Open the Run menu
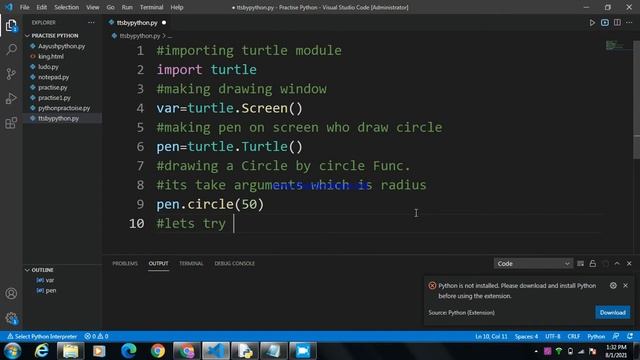 (127, 7)
